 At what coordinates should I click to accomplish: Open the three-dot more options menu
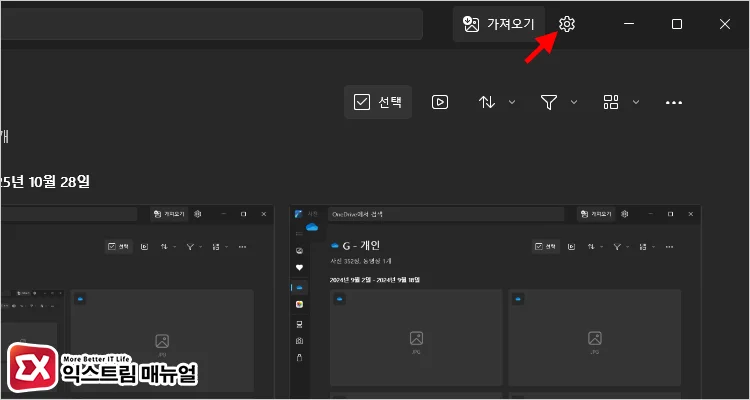[673, 102]
